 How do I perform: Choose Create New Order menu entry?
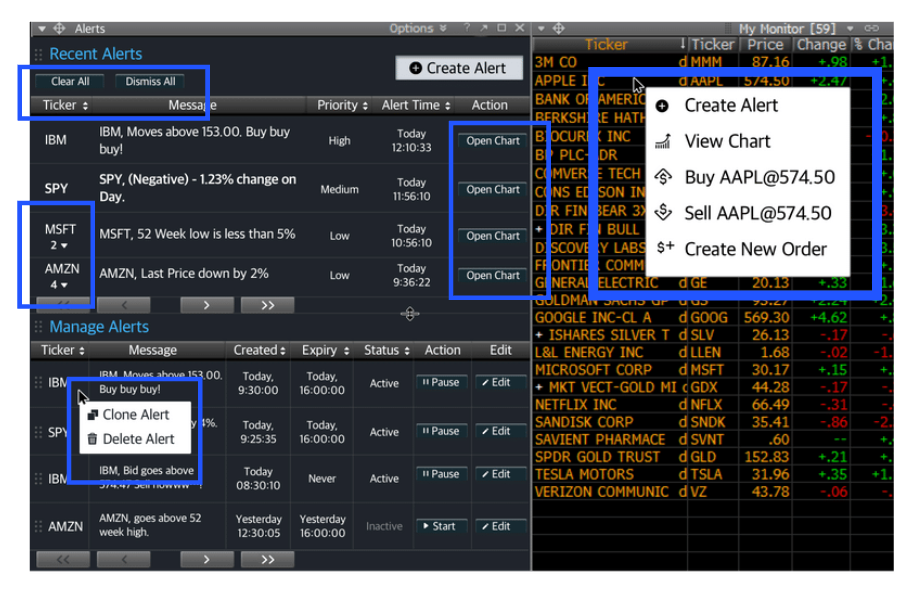point(748,250)
